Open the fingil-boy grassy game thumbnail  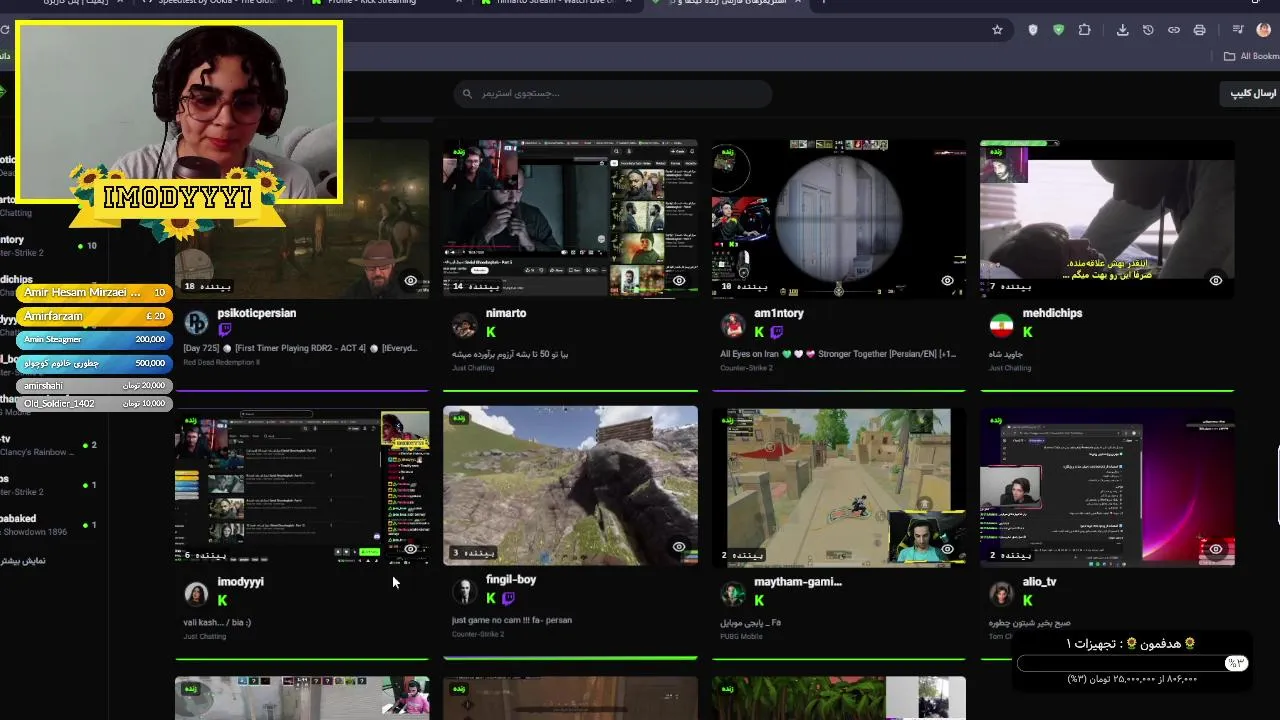click(x=570, y=485)
